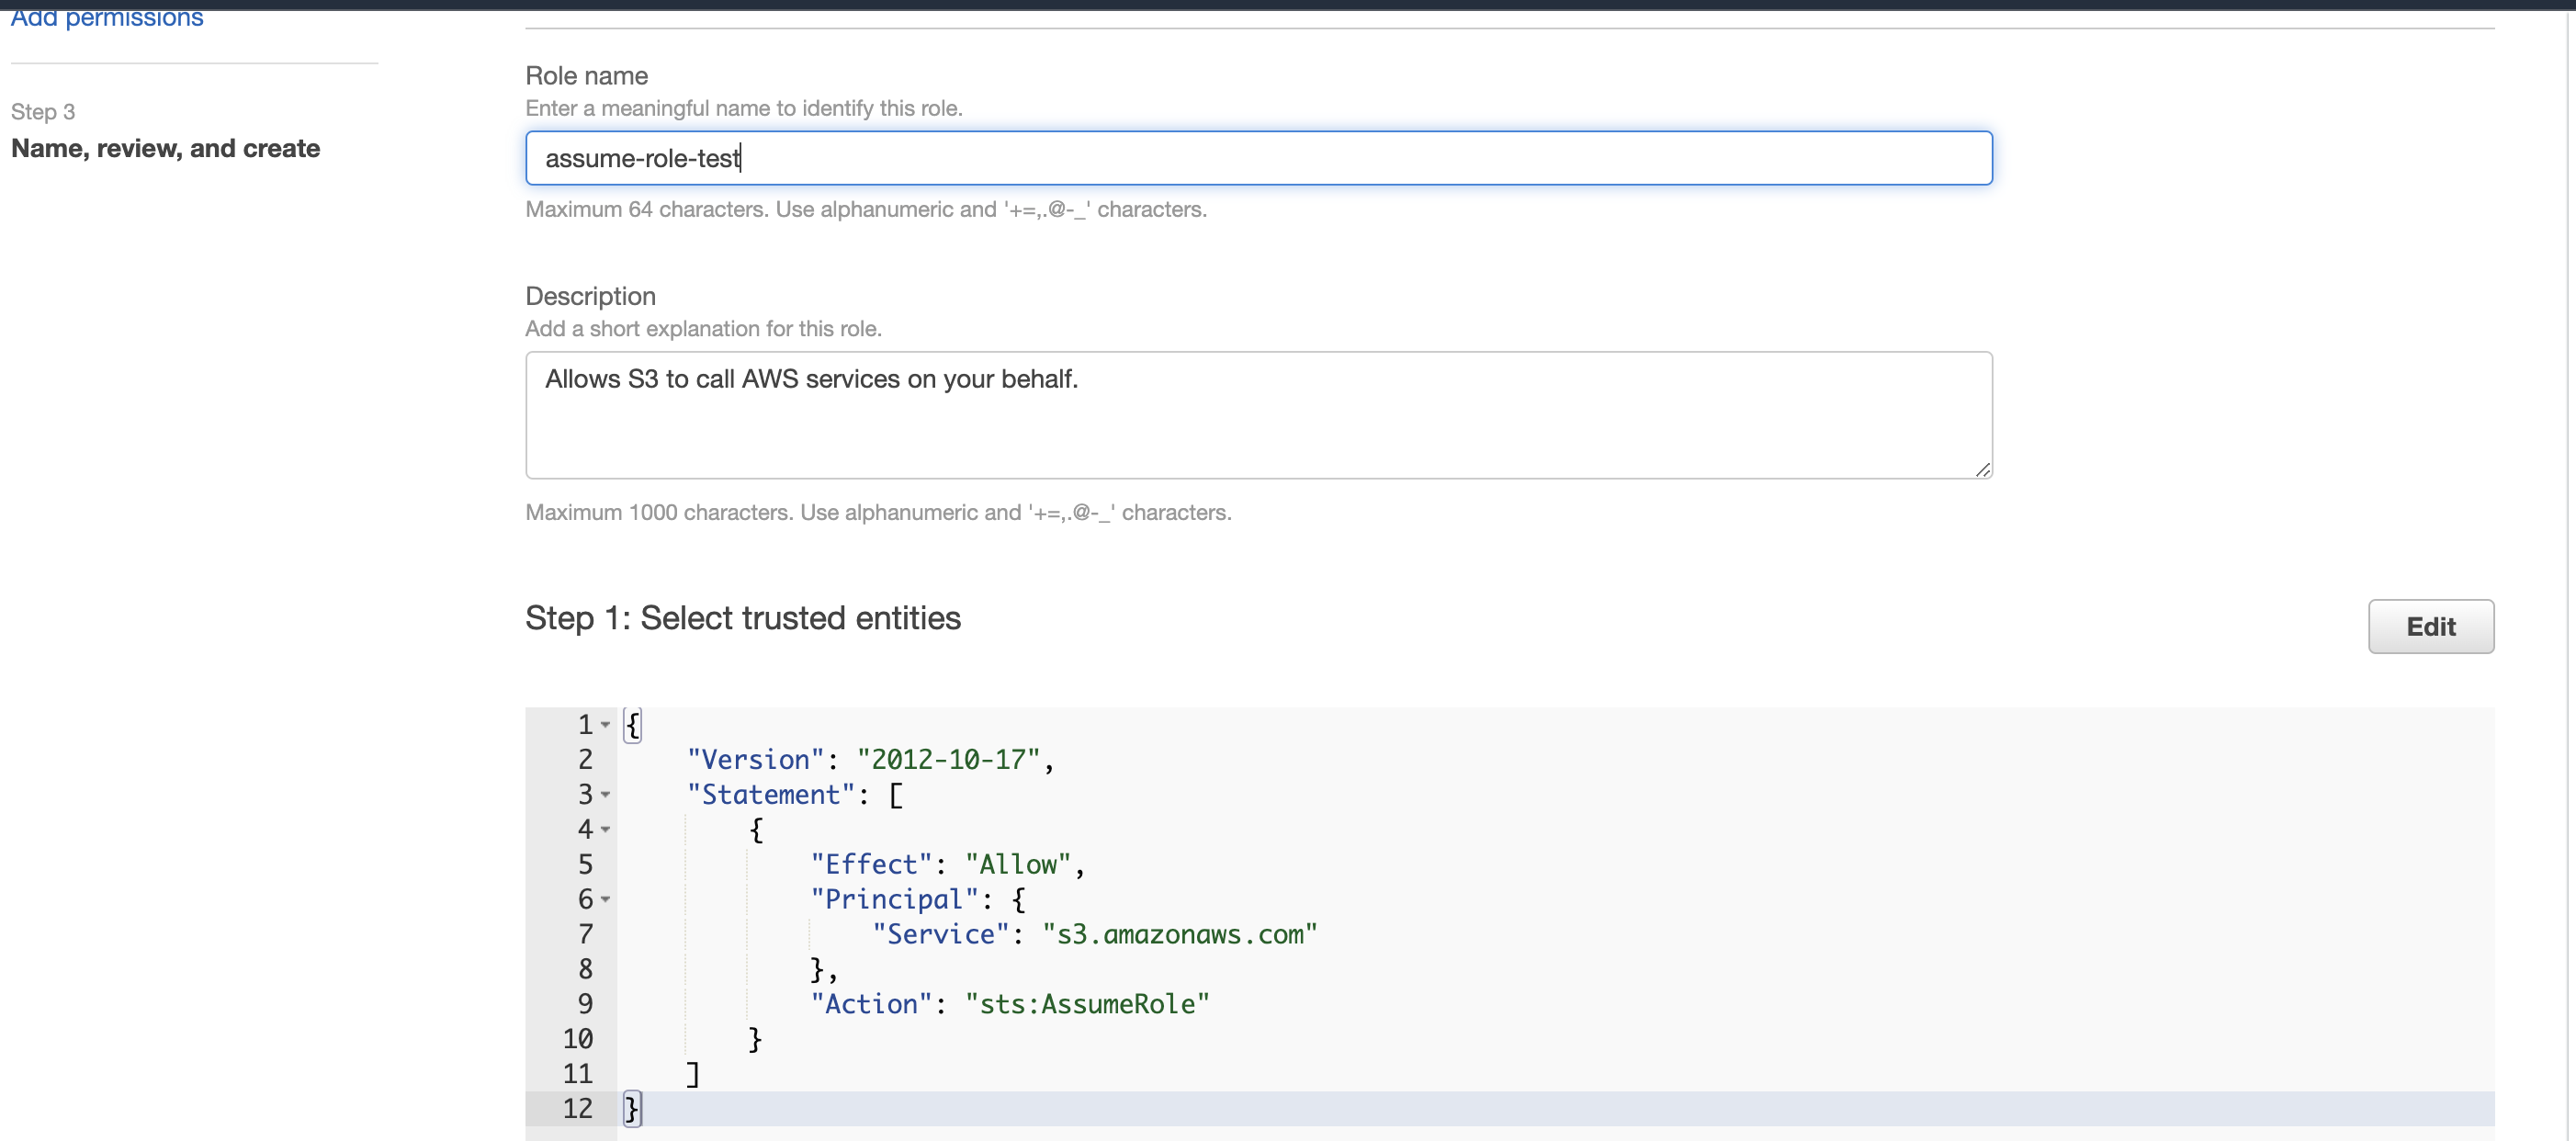Collapse the "Principal" object fold arrow
The width and height of the screenshot is (2576, 1141).
[x=605, y=900]
